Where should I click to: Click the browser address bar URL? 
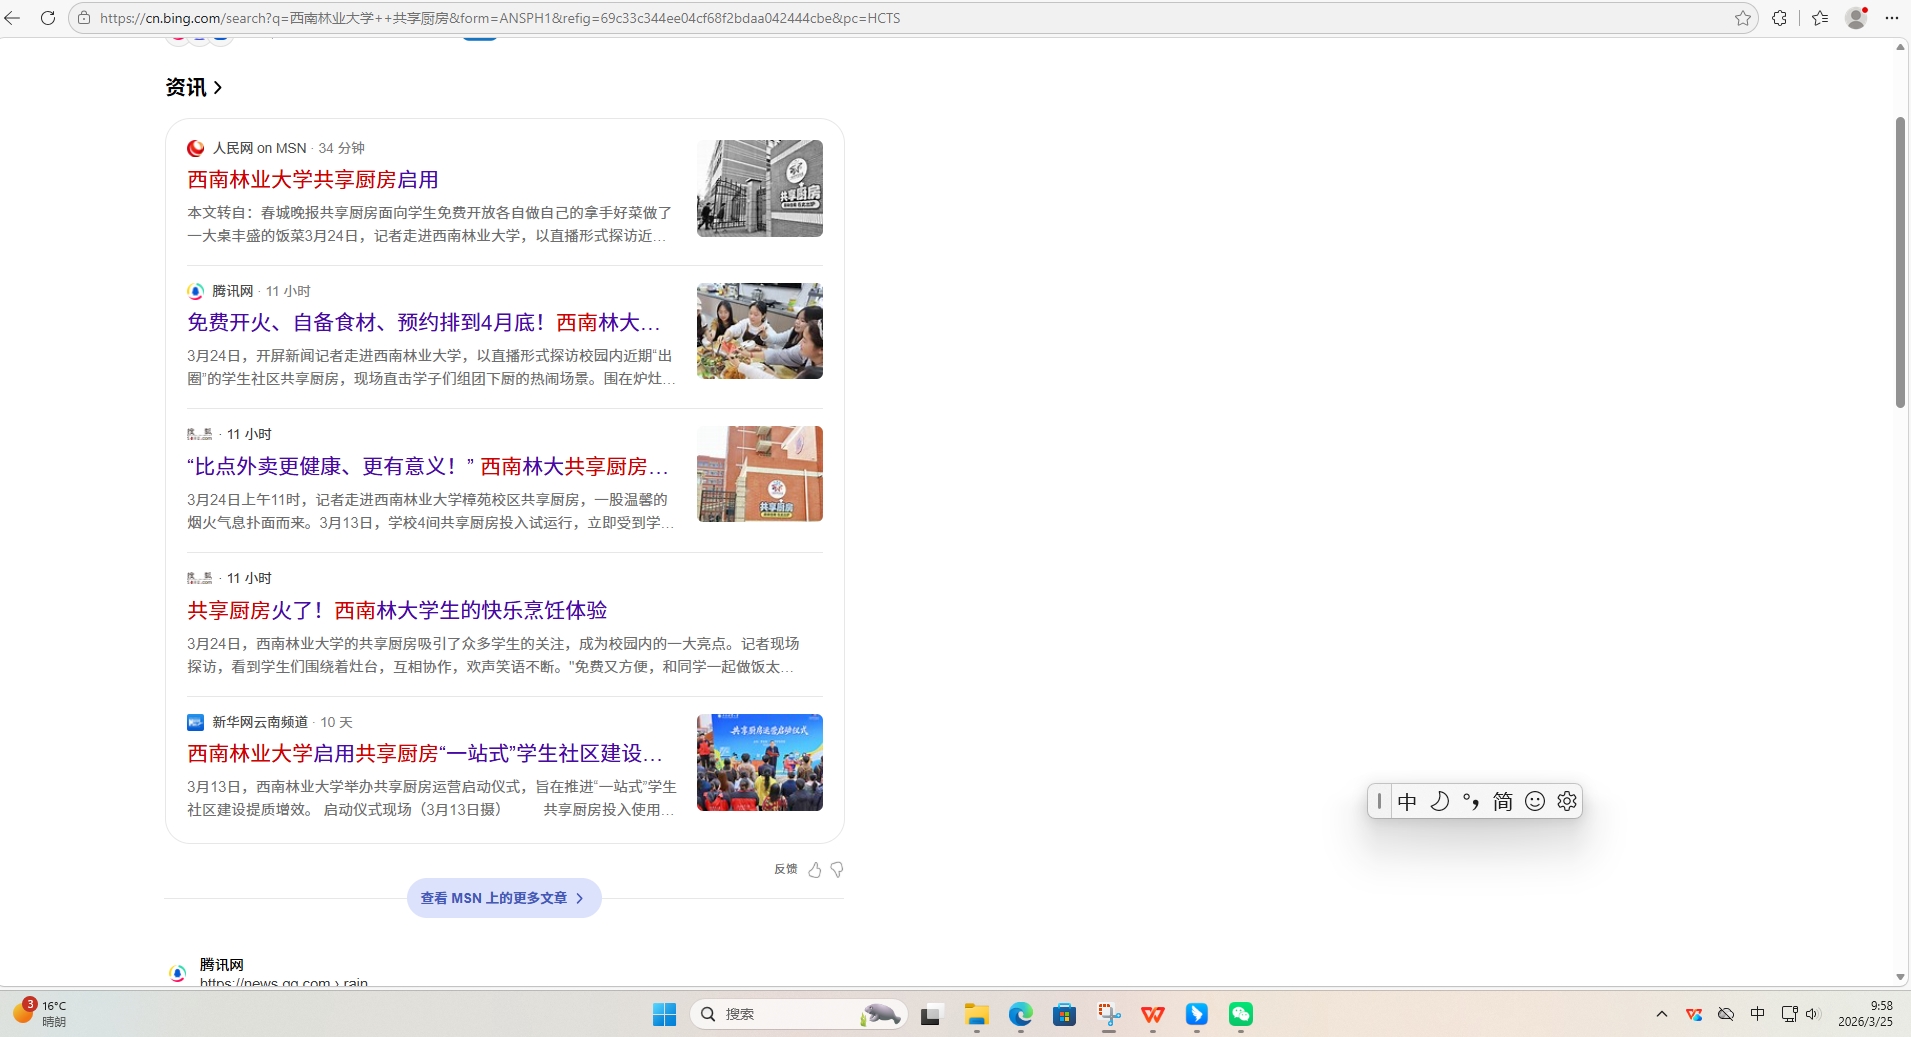pos(500,18)
